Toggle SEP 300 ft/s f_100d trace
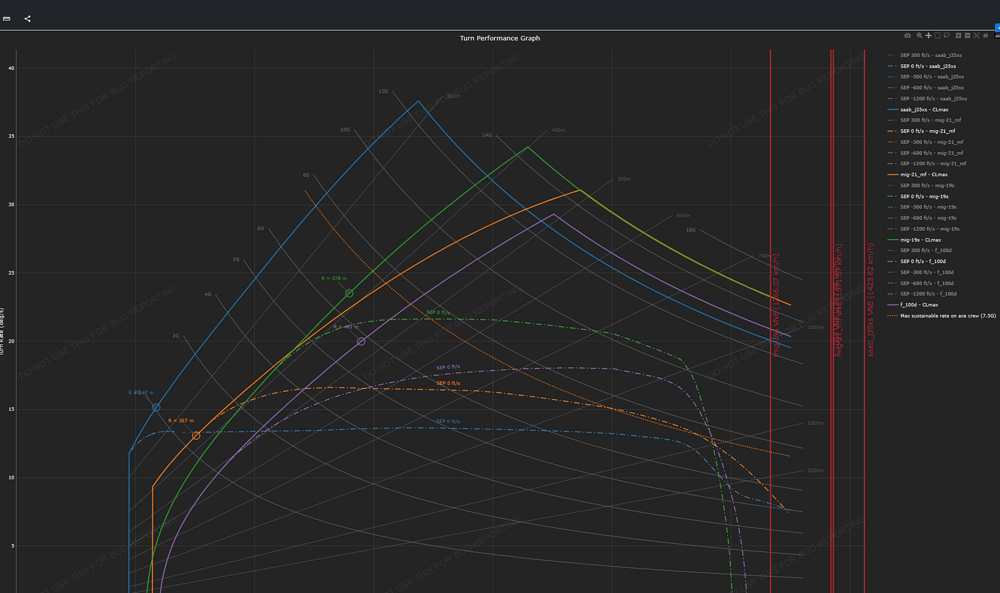 [920, 250]
